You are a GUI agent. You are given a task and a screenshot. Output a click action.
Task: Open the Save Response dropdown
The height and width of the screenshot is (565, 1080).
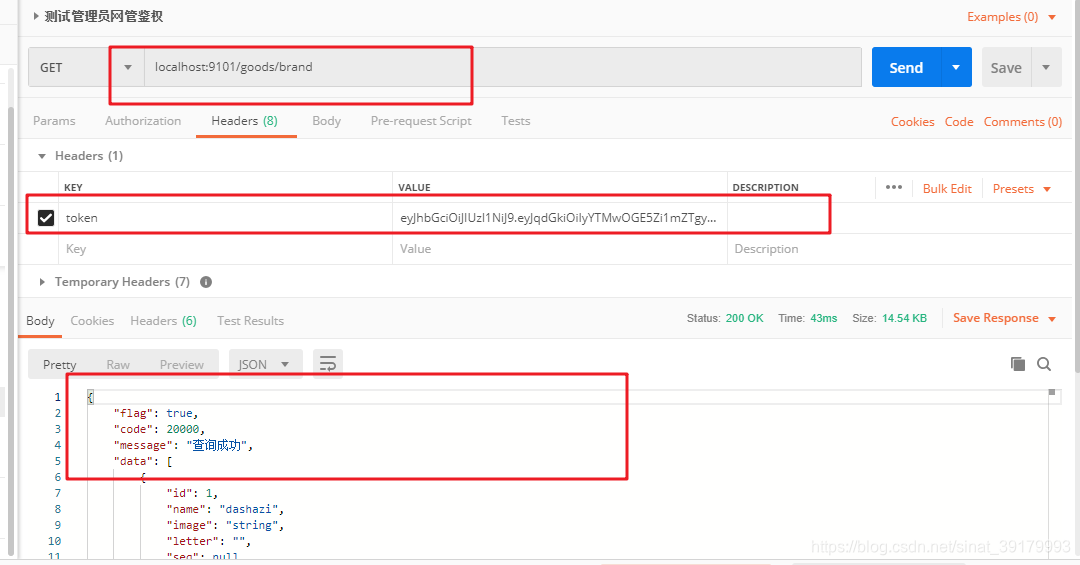coord(1004,318)
